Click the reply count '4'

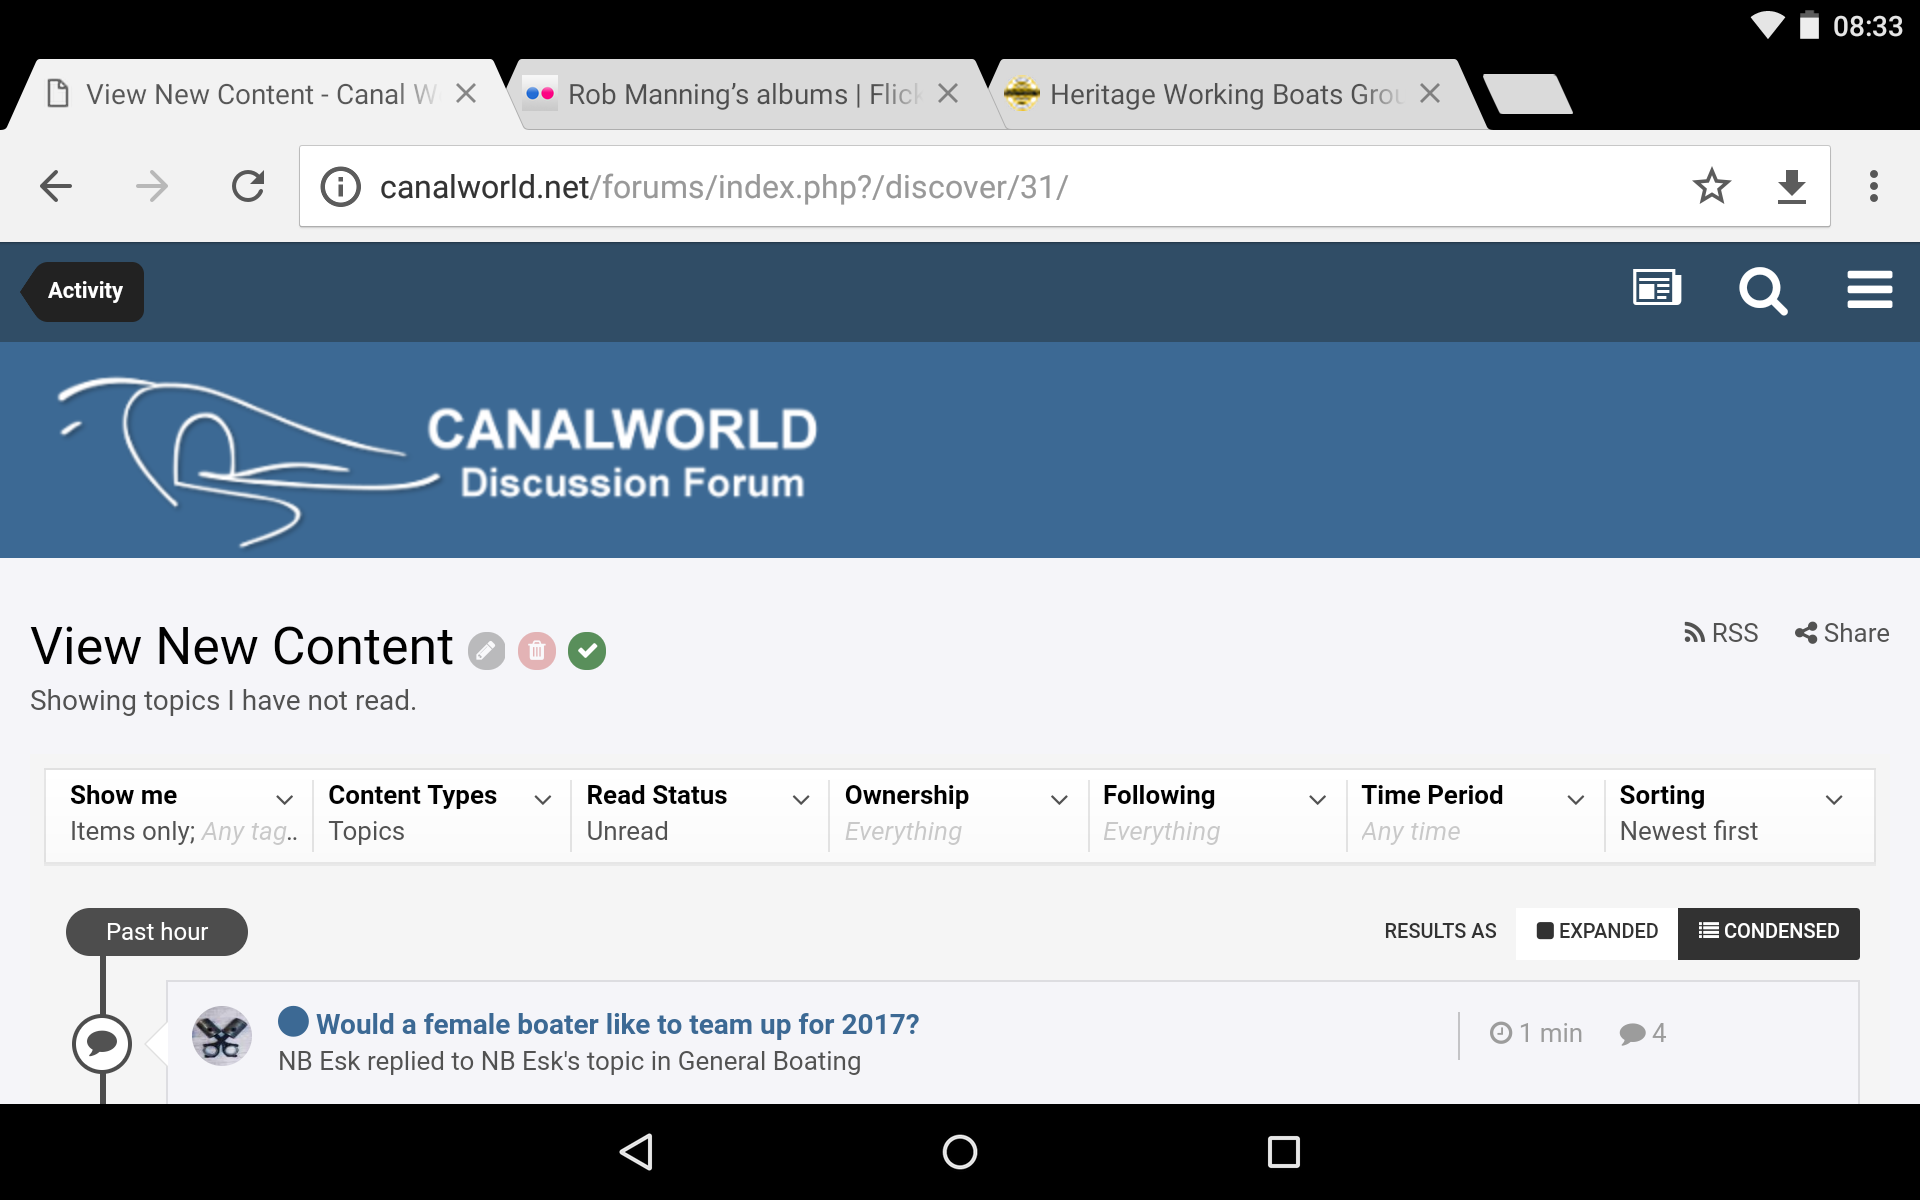[1643, 1033]
